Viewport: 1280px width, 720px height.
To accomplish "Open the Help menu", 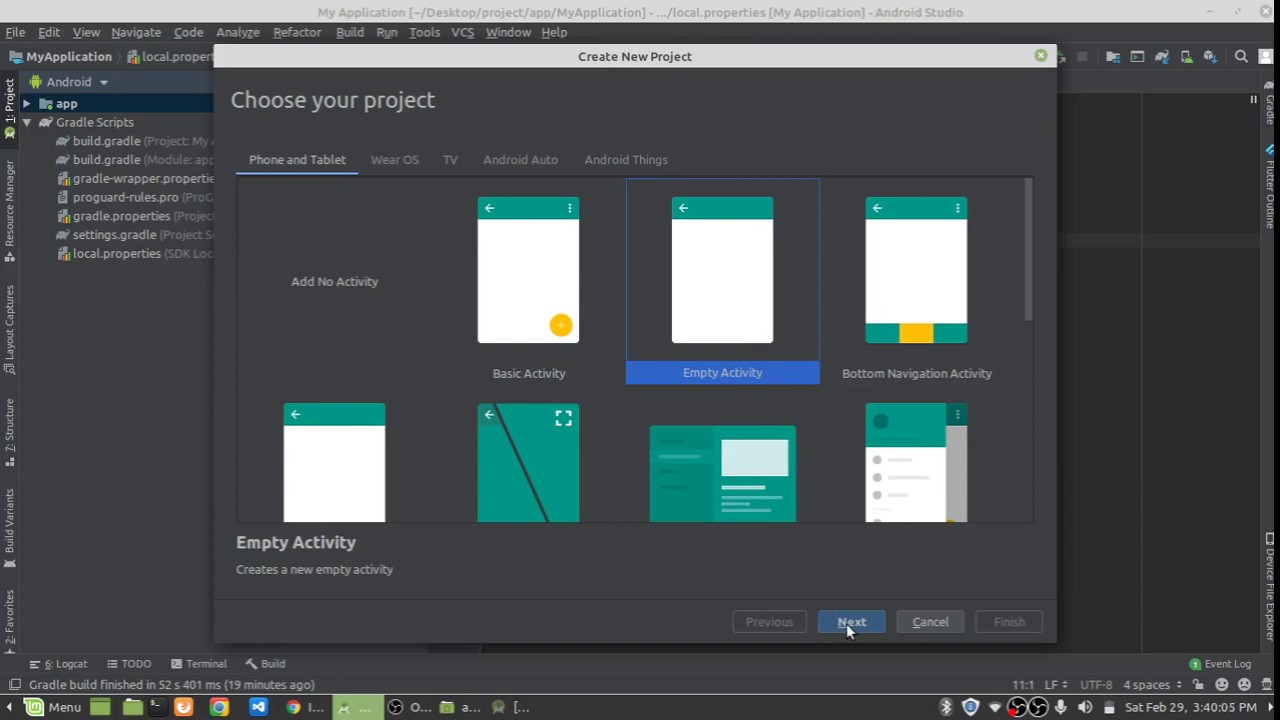I will [554, 32].
